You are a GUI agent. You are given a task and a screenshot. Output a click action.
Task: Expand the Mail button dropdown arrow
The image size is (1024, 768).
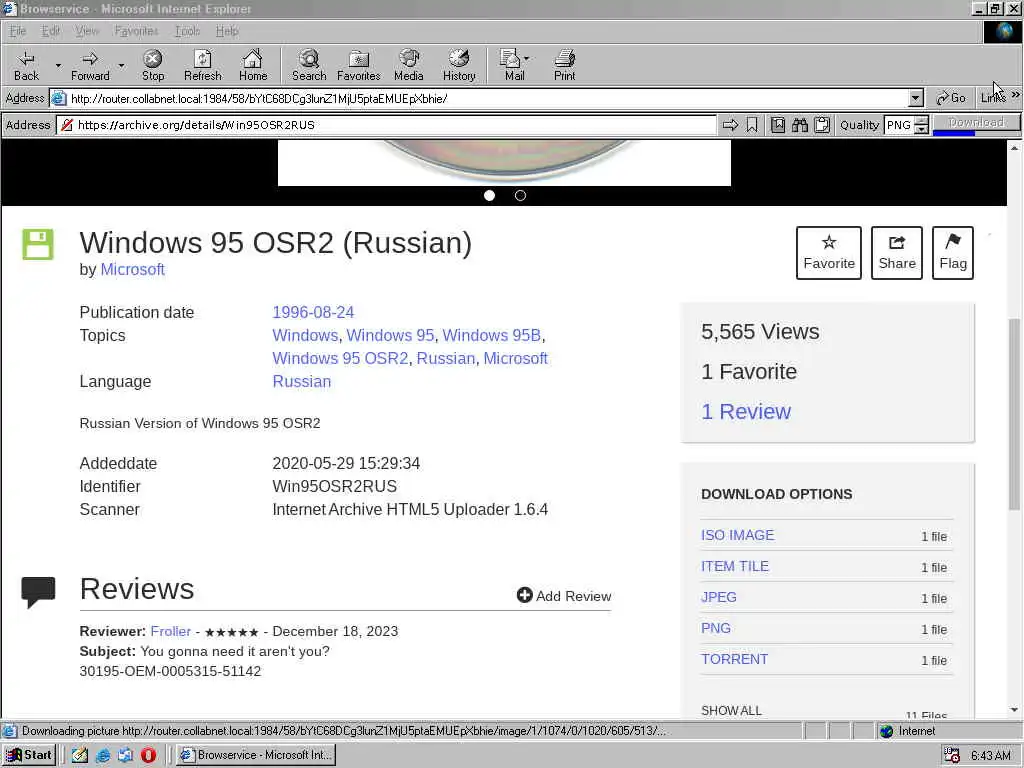(x=526, y=58)
